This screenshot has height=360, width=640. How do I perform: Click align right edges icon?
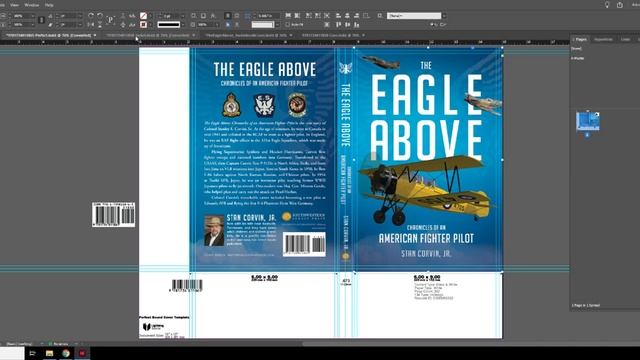click(x=356, y=16)
